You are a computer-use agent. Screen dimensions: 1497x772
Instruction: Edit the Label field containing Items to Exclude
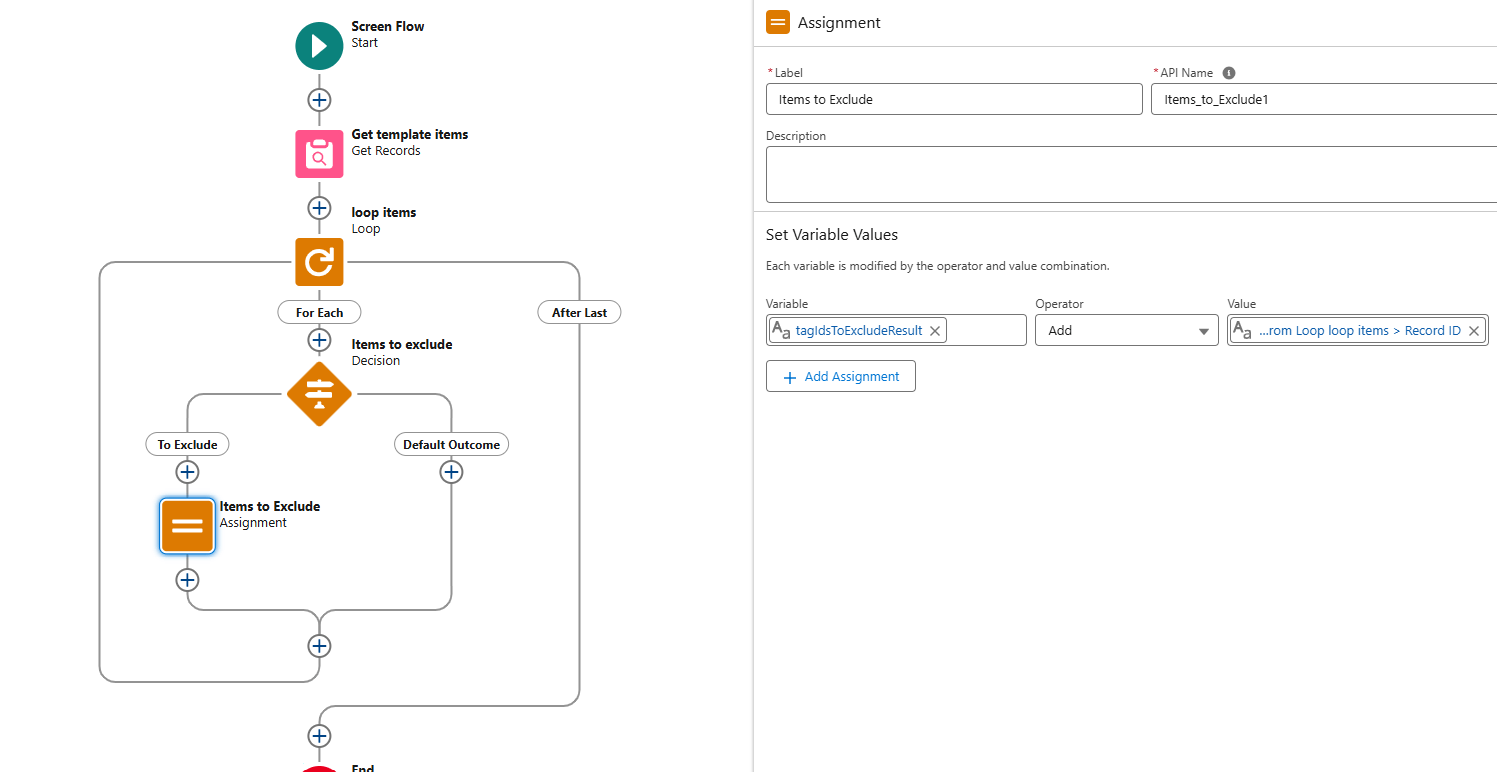tap(954, 99)
